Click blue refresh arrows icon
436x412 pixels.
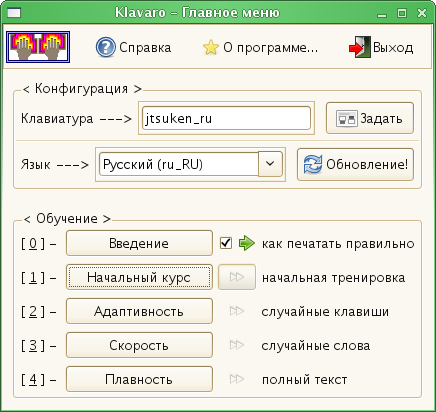[x=313, y=164]
